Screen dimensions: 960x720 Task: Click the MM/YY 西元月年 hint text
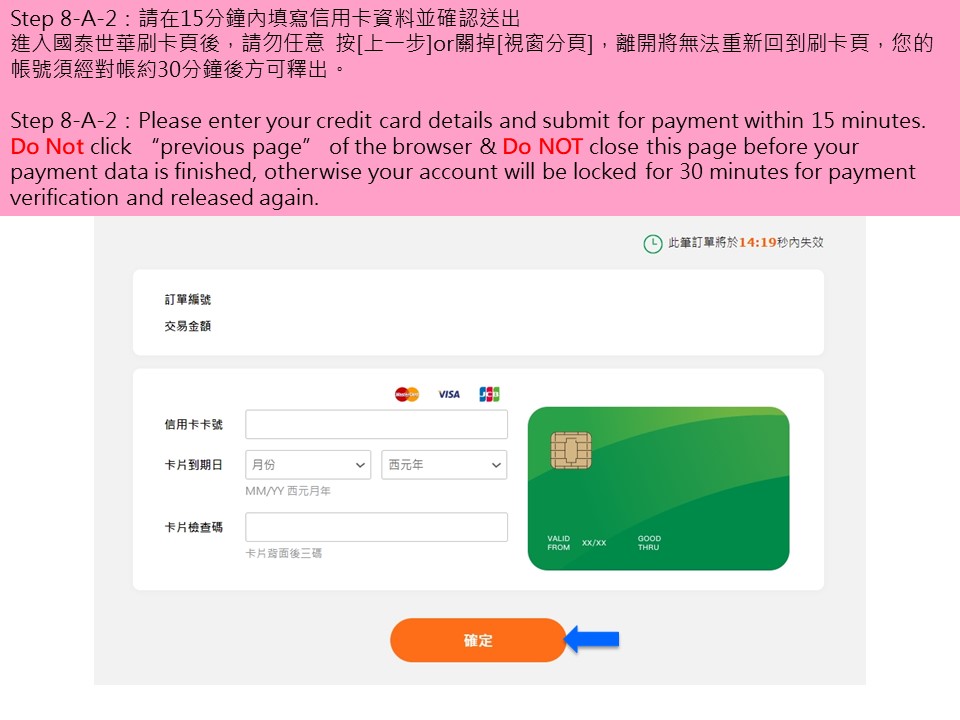[288, 491]
